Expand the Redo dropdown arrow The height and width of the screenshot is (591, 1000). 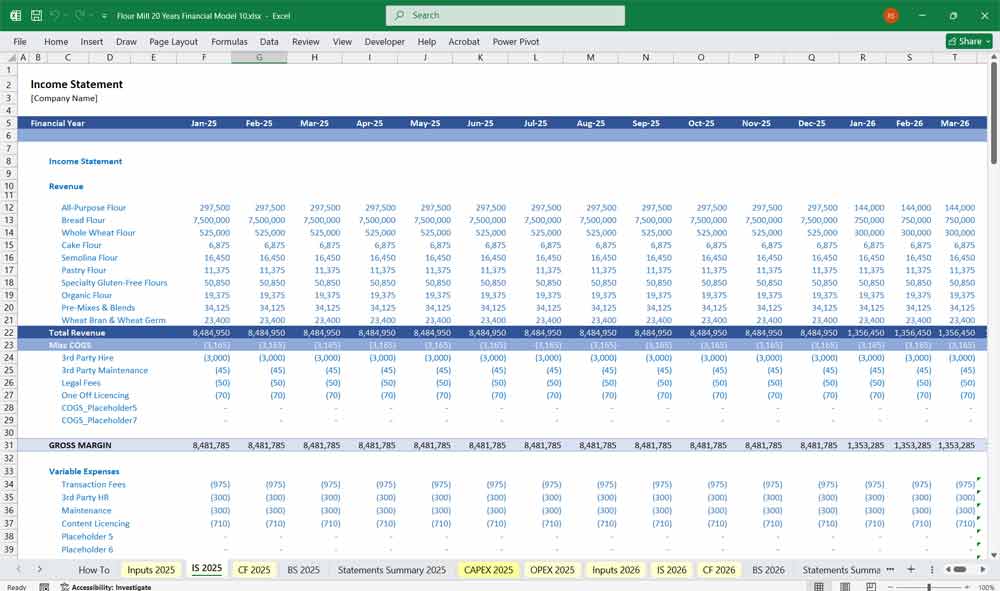click(90, 15)
